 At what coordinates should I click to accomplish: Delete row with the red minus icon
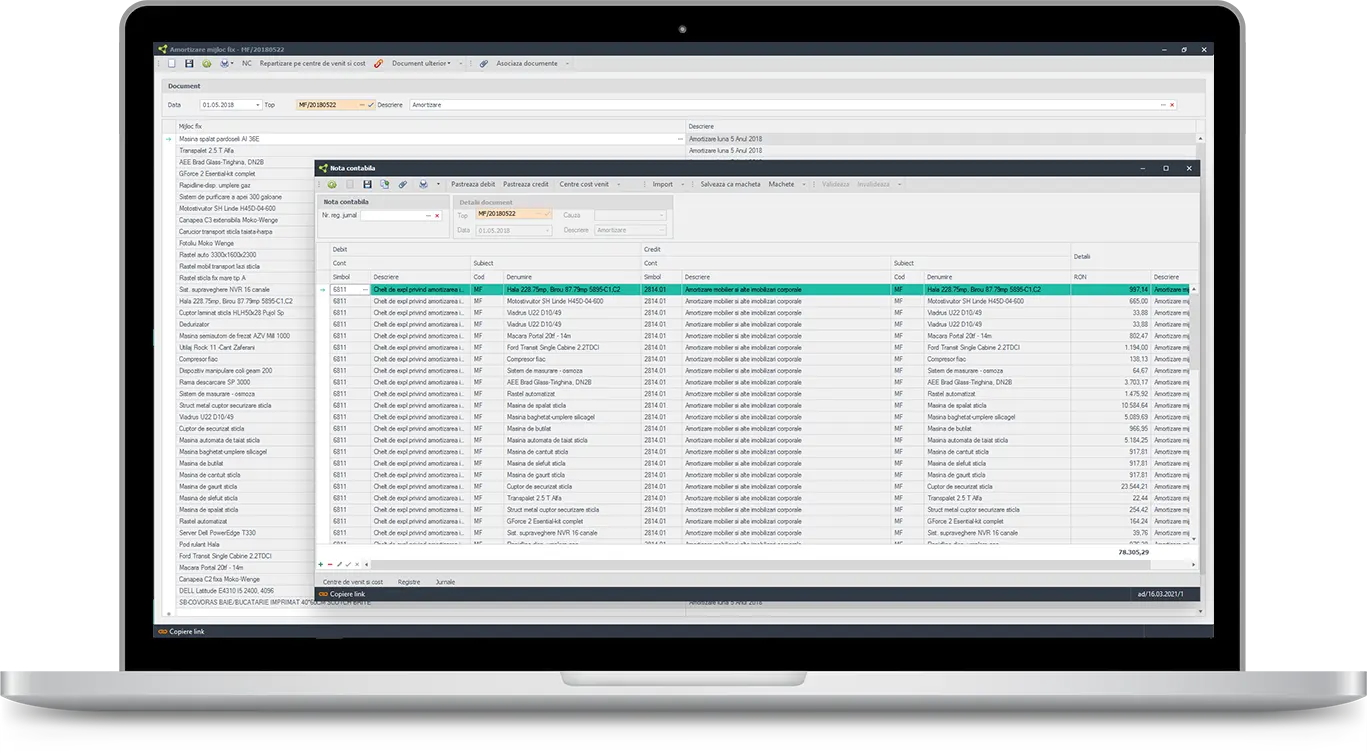pyautogui.click(x=330, y=564)
